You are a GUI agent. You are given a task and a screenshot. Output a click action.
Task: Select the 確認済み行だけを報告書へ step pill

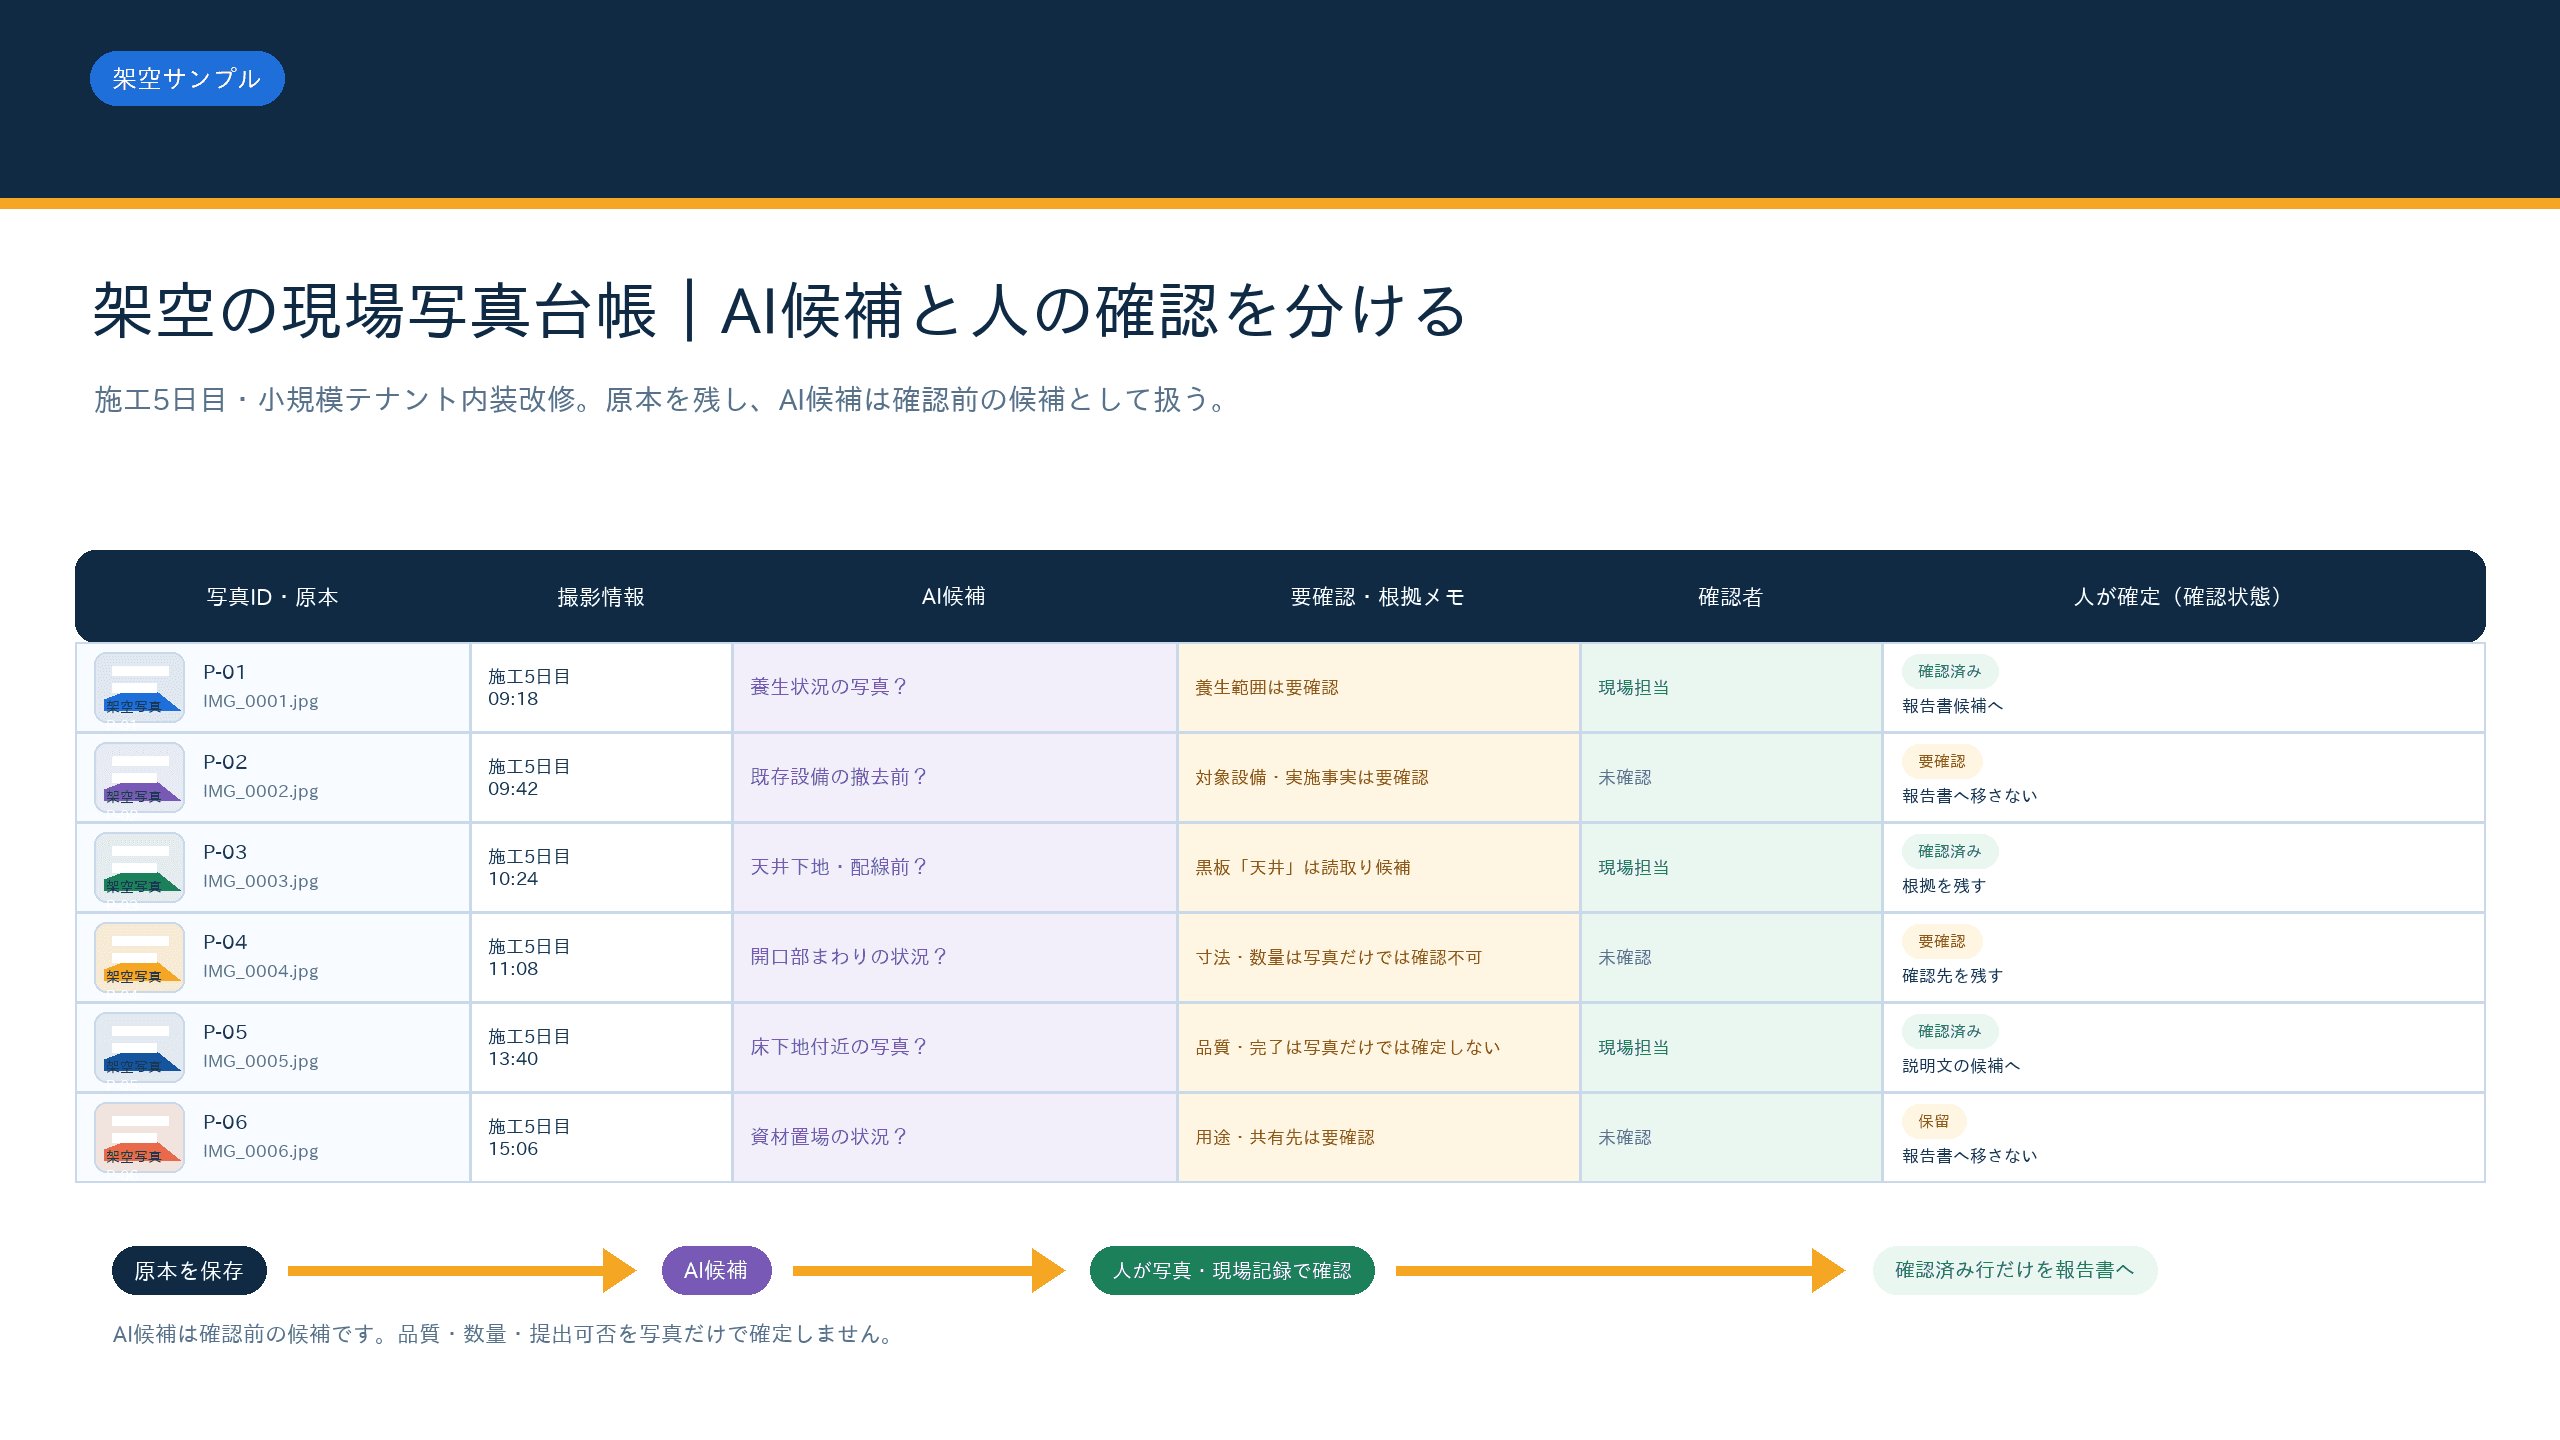tap(2015, 1270)
